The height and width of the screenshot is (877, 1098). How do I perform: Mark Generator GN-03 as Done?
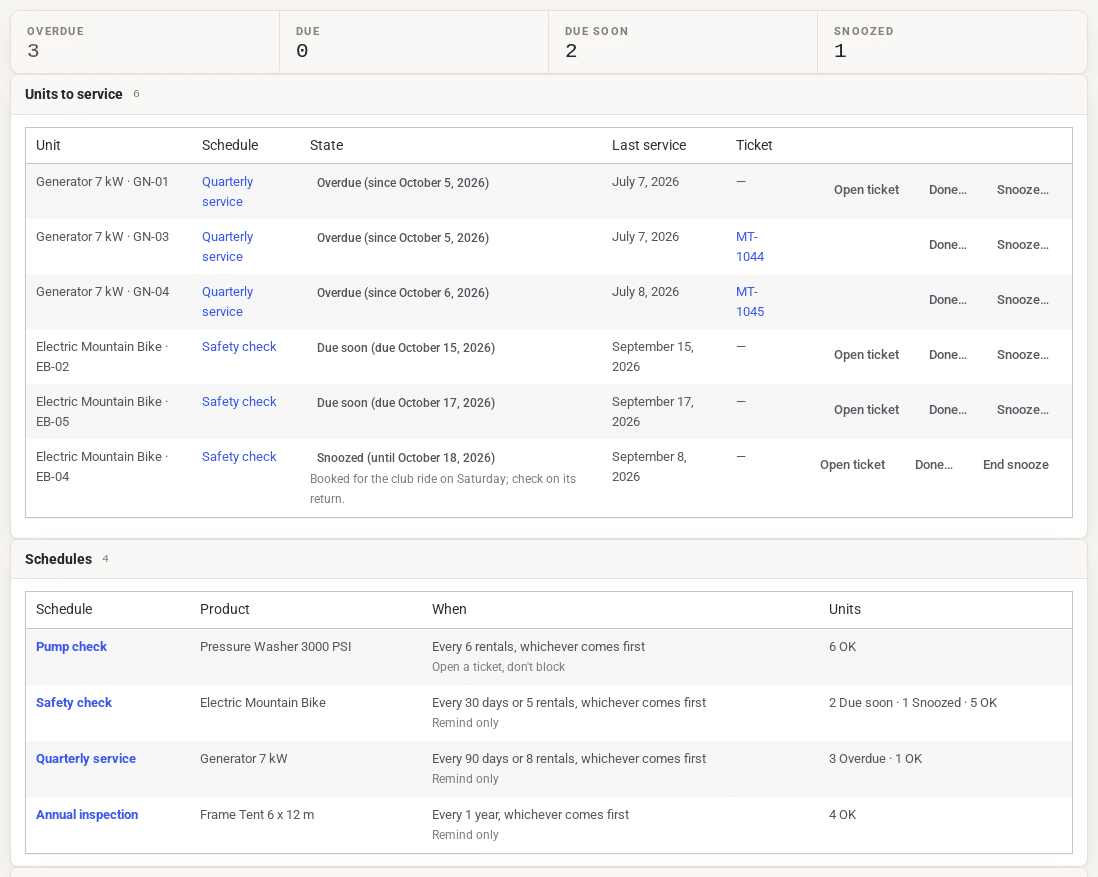pyautogui.click(x=947, y=245)
